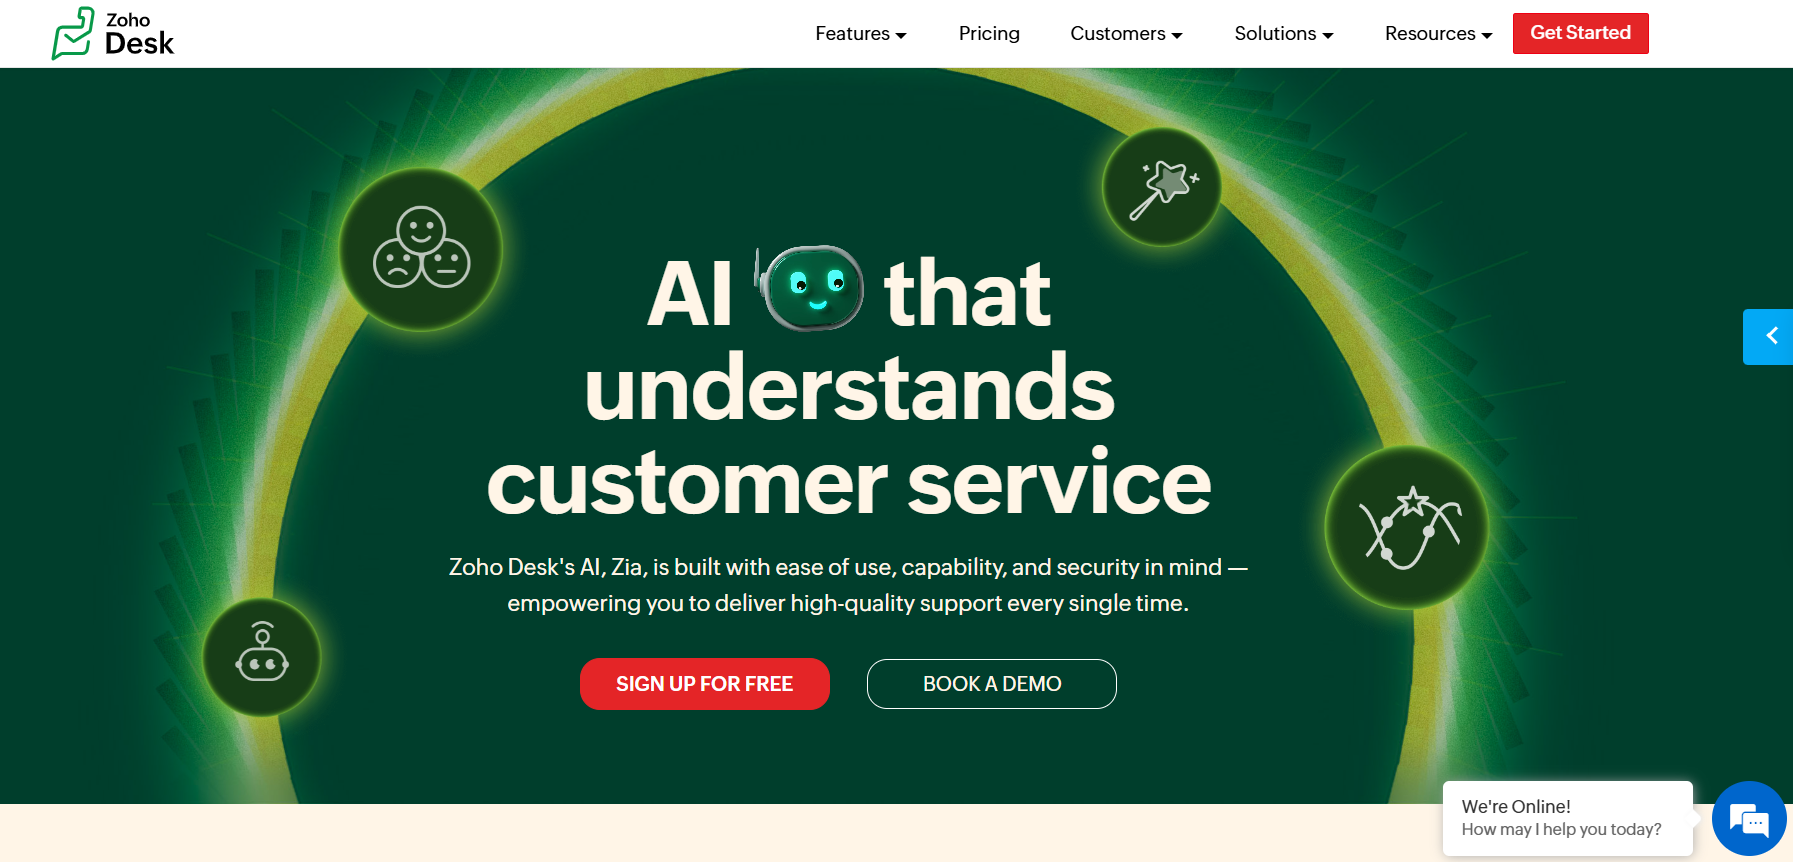The image size is (1793, 862).
Task: Open the live chat bubble icon
Action: click(1749, 819)
